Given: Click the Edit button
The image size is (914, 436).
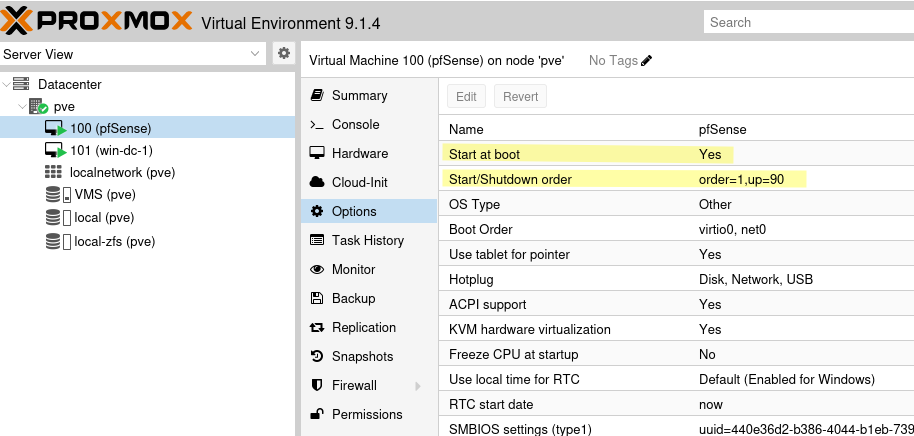Looking at the screenshot, I should coord(466,96).
